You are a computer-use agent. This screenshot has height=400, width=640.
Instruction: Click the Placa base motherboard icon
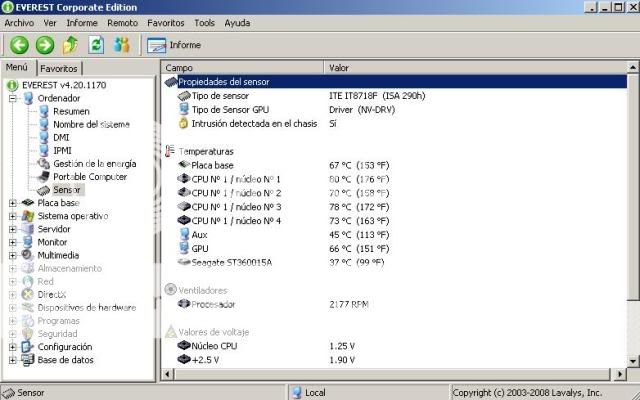tap(28, 202)
